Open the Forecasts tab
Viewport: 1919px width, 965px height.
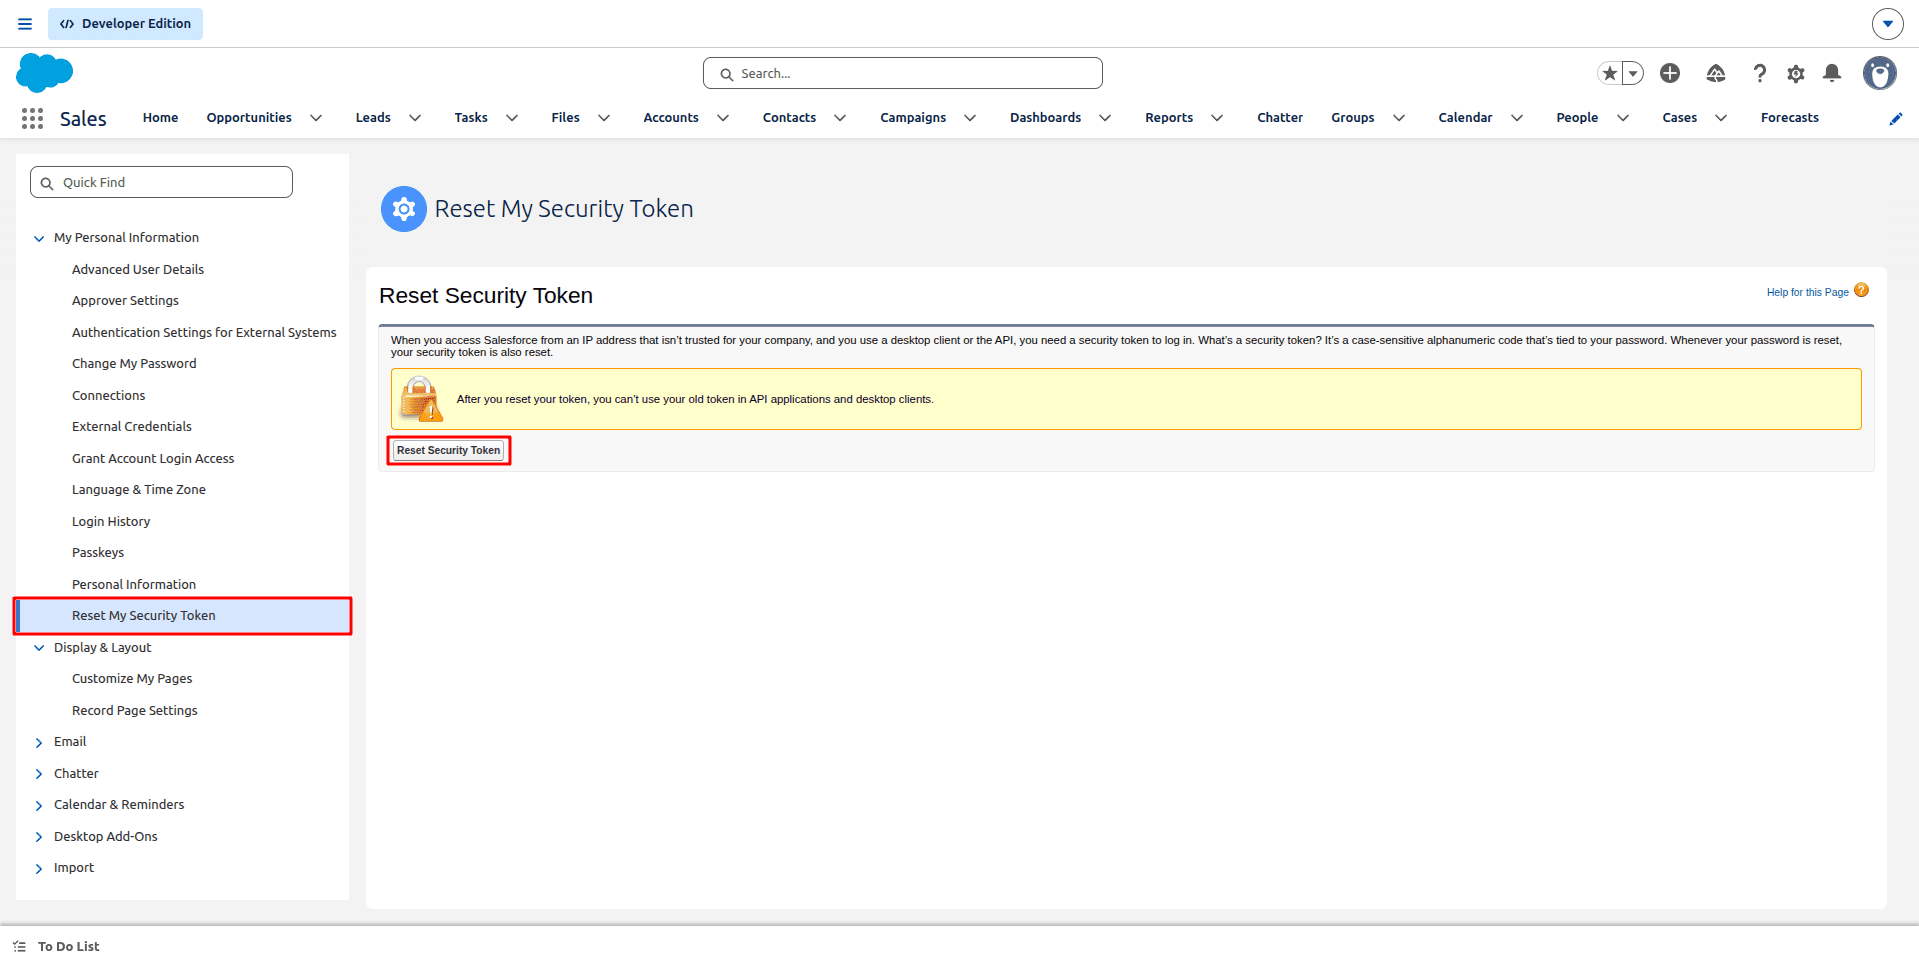(x=1790, y=118)
